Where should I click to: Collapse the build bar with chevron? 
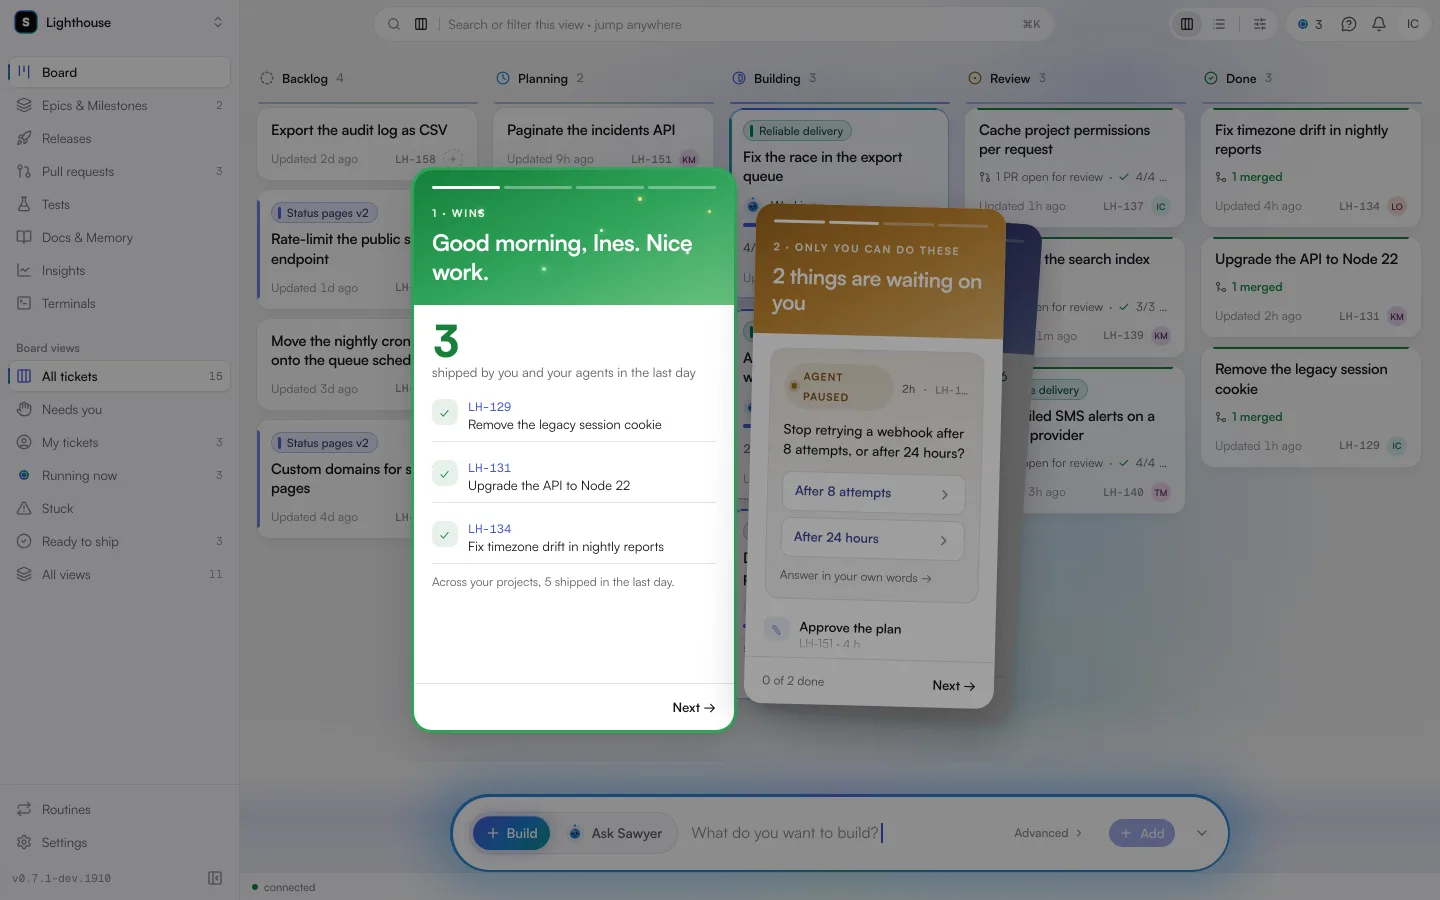[1202, 833]
